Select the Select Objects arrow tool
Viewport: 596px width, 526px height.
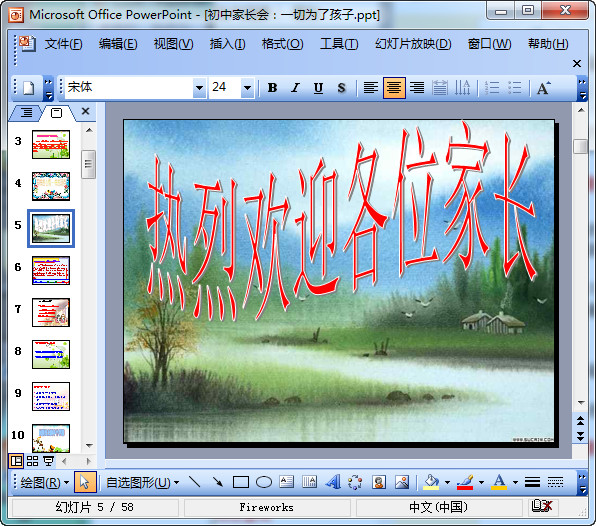point(85,483)
